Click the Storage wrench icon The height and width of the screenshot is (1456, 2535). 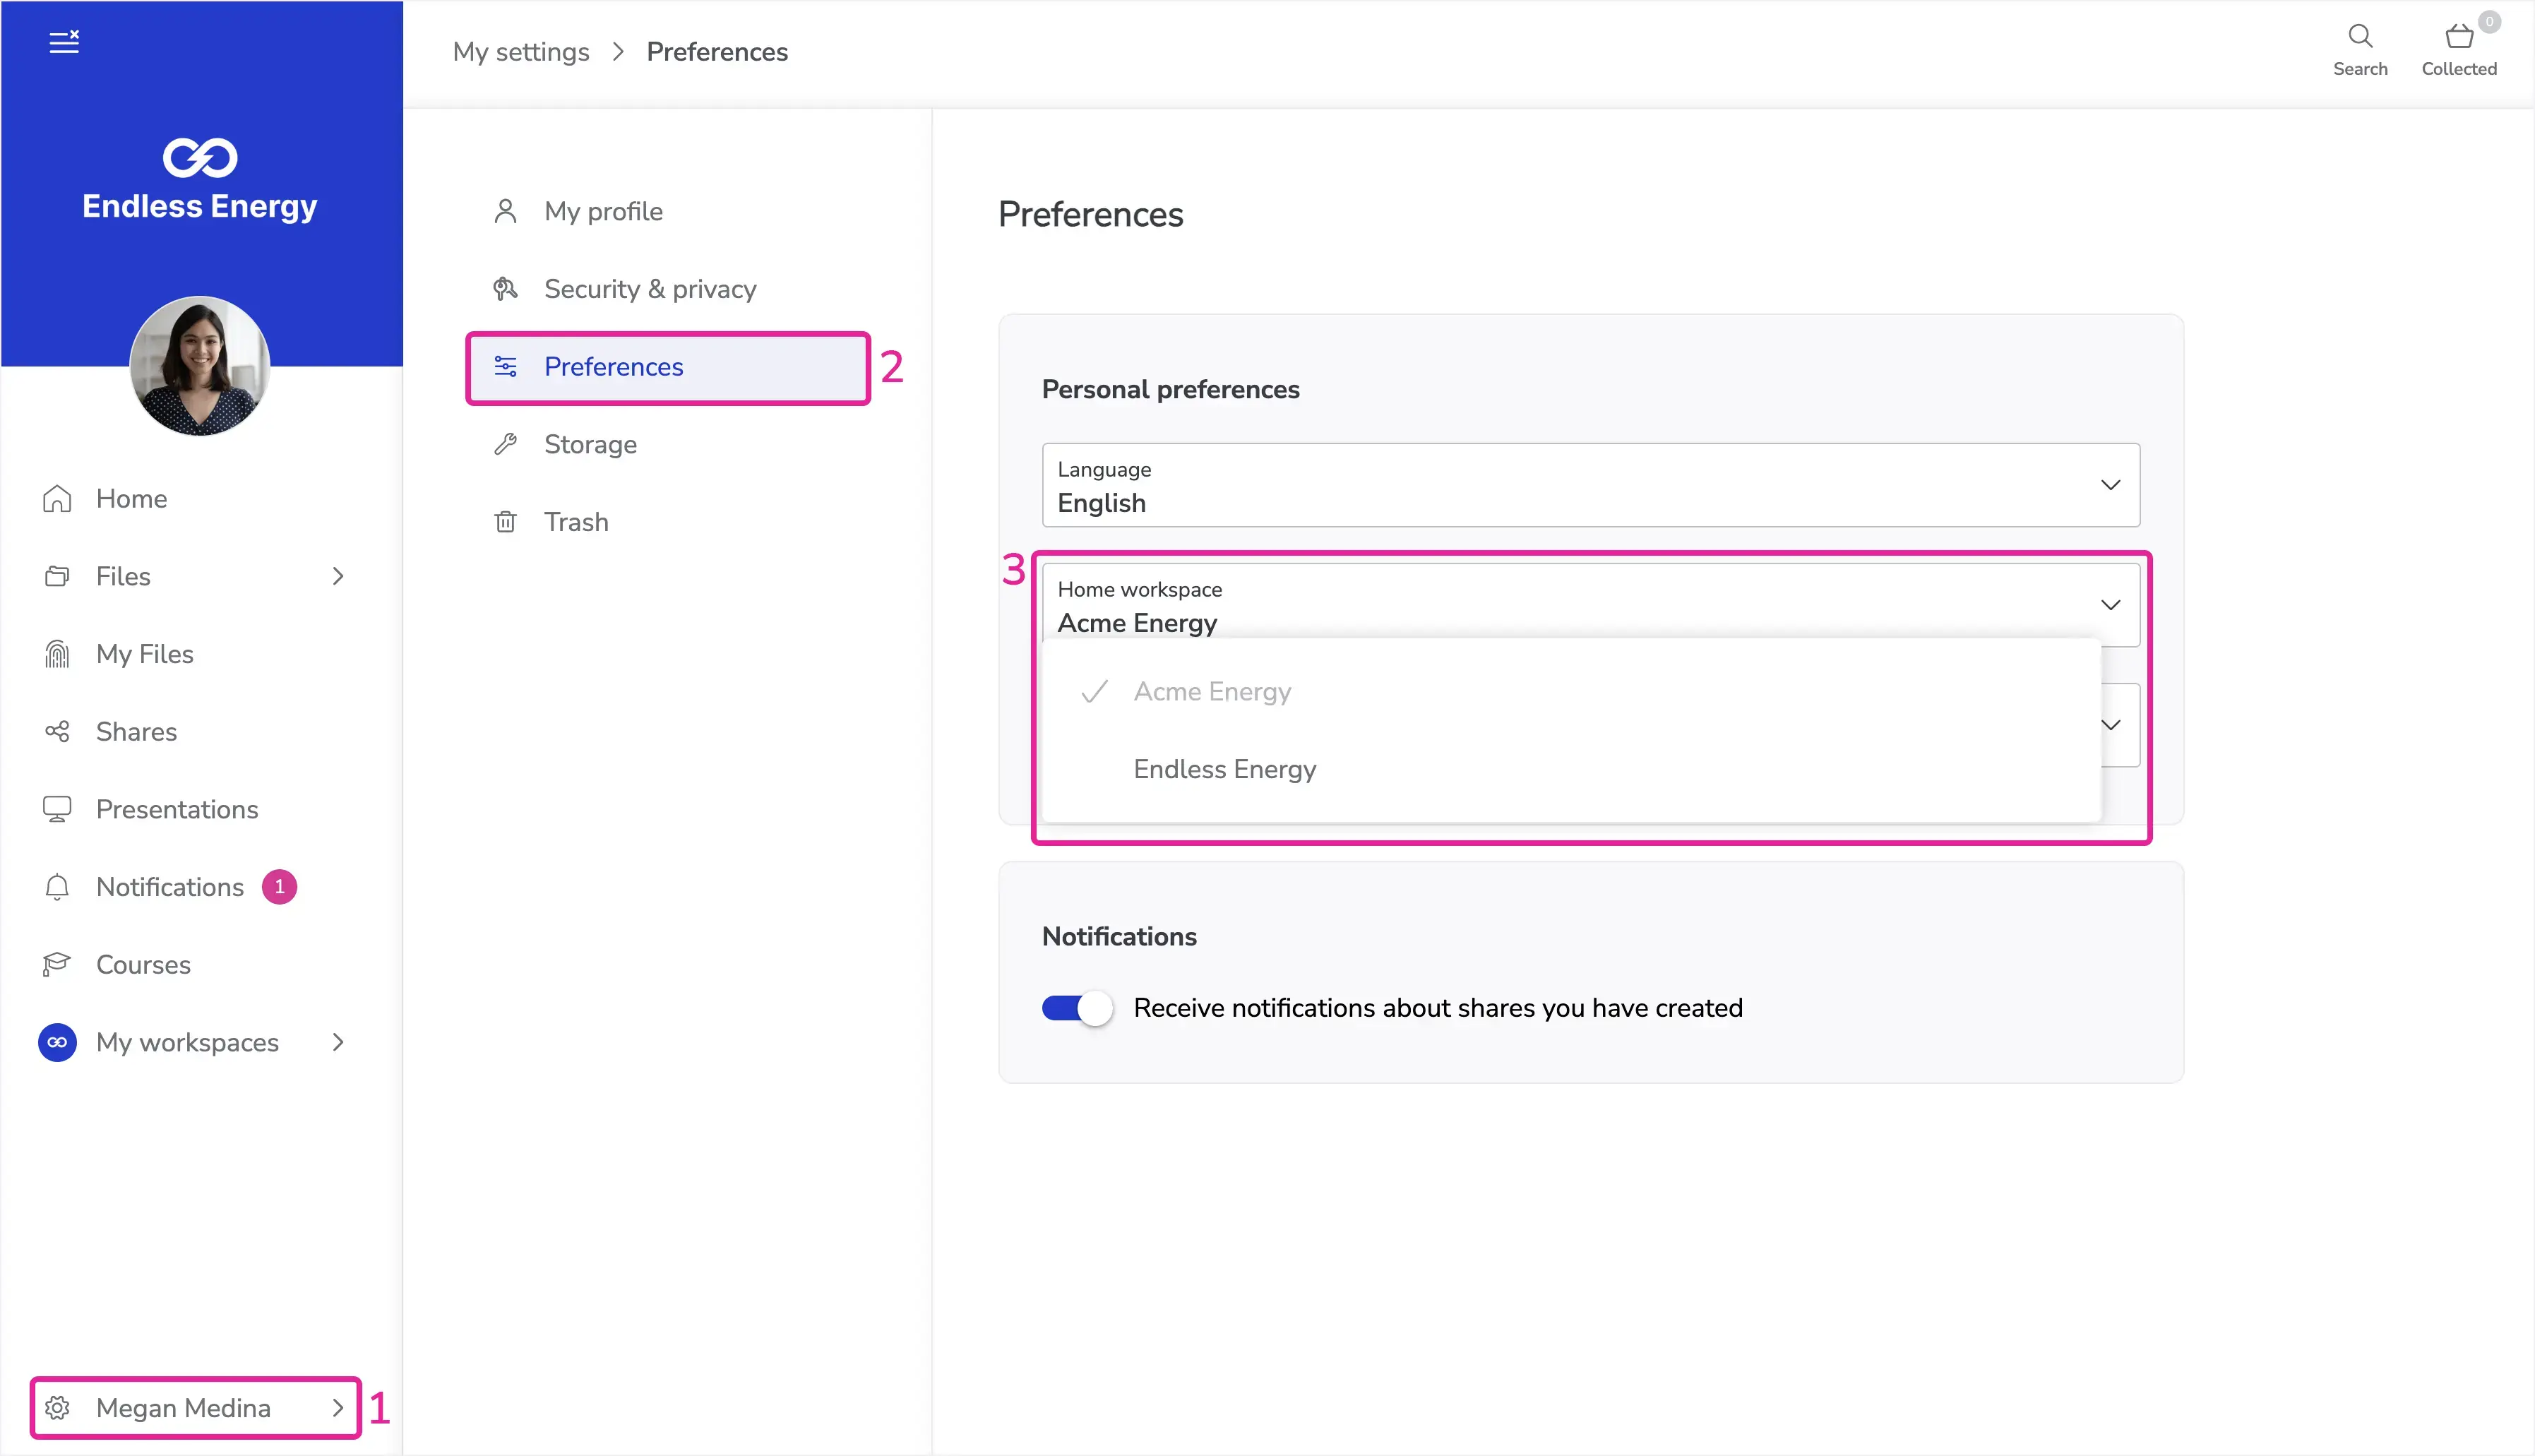point(506,444)
